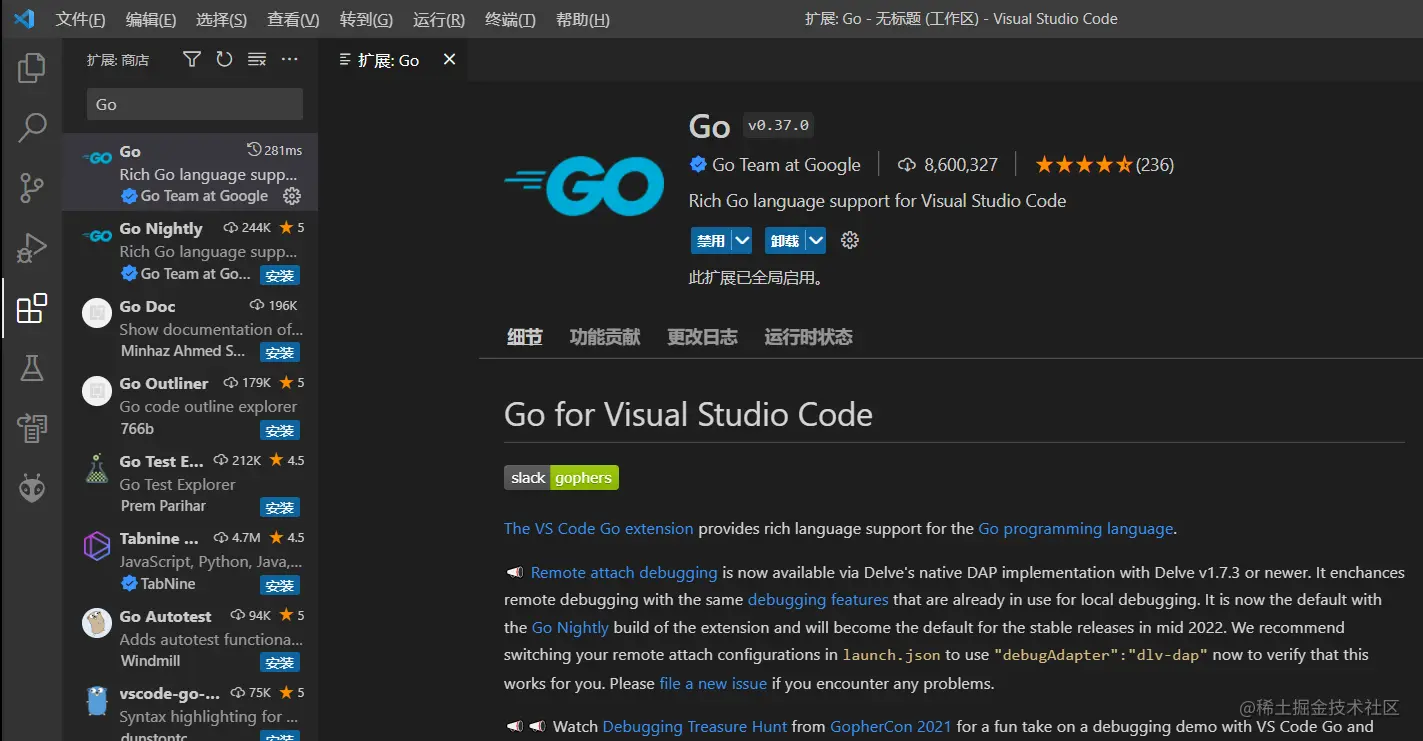Open the Remote attach debugging link
Viewport: 1423px width, 741px height.
(624, 572)
